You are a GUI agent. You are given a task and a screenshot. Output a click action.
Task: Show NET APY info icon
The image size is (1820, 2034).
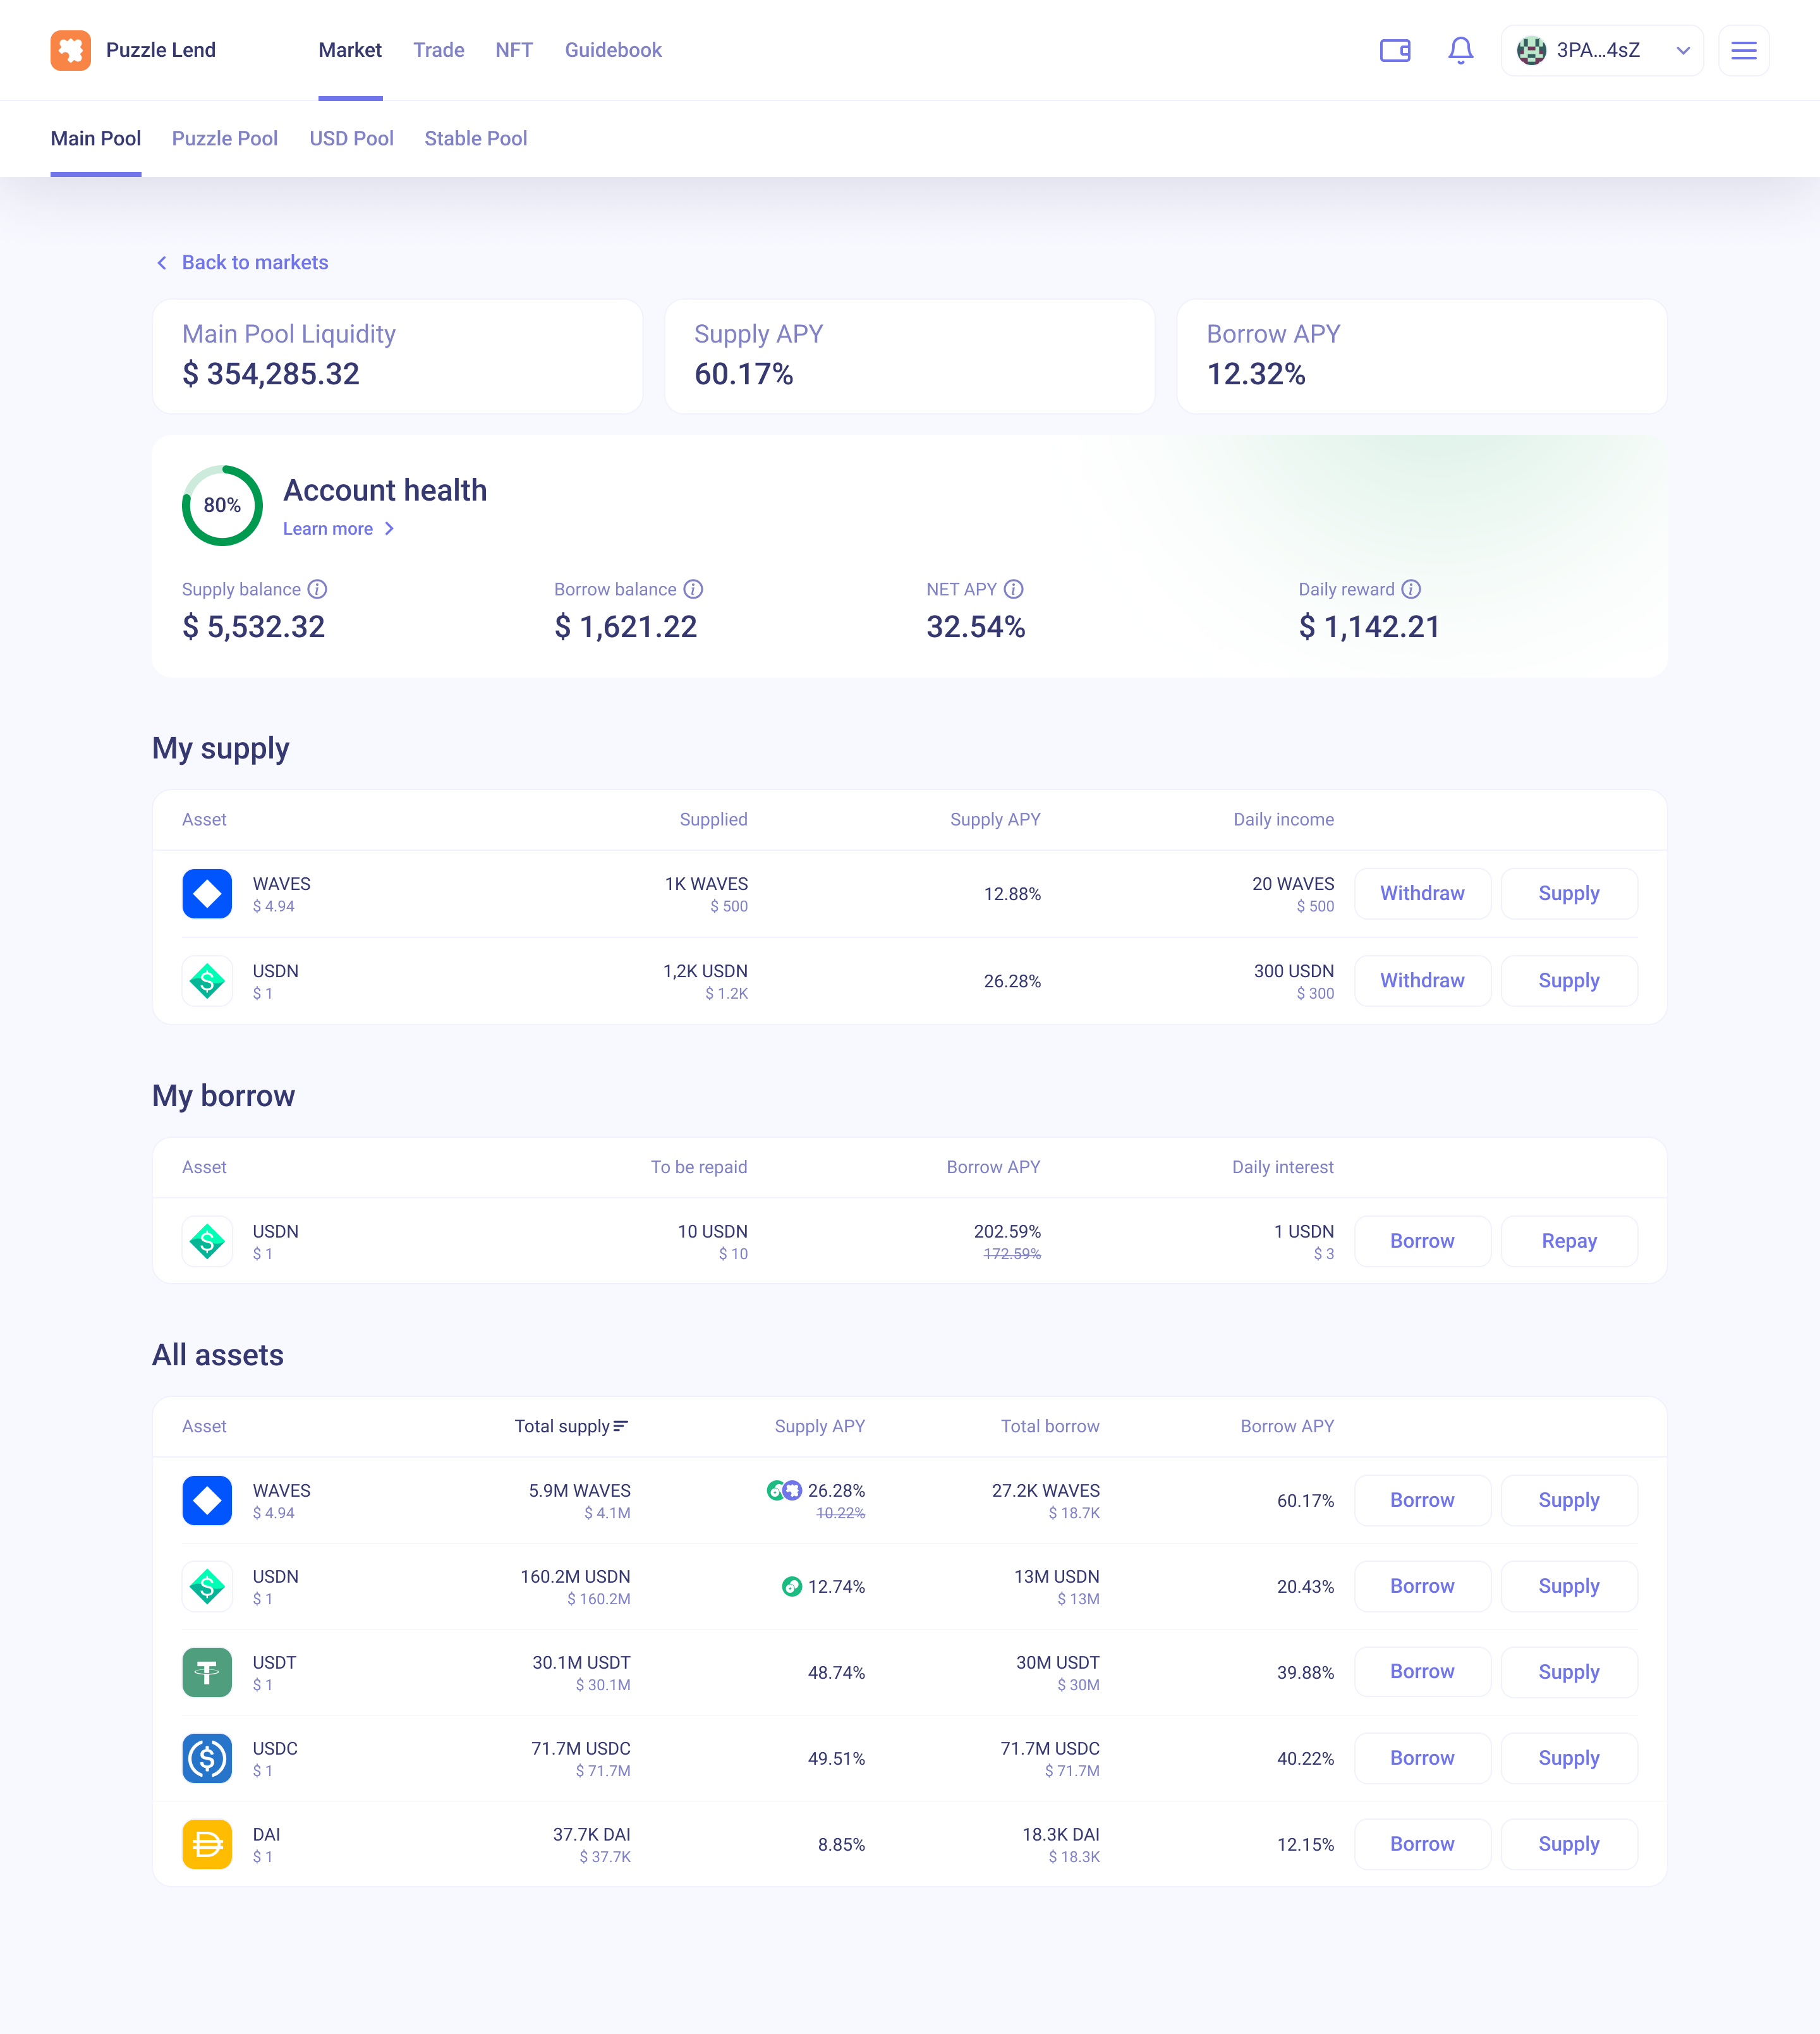click(x=1013, y=589)
